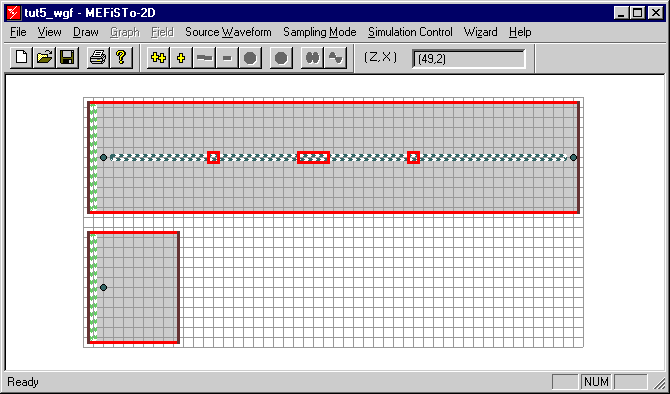Click the grayed single-dash toolbar icon
The width and height of the screenshot is (670, 394).
click(227, 58)
